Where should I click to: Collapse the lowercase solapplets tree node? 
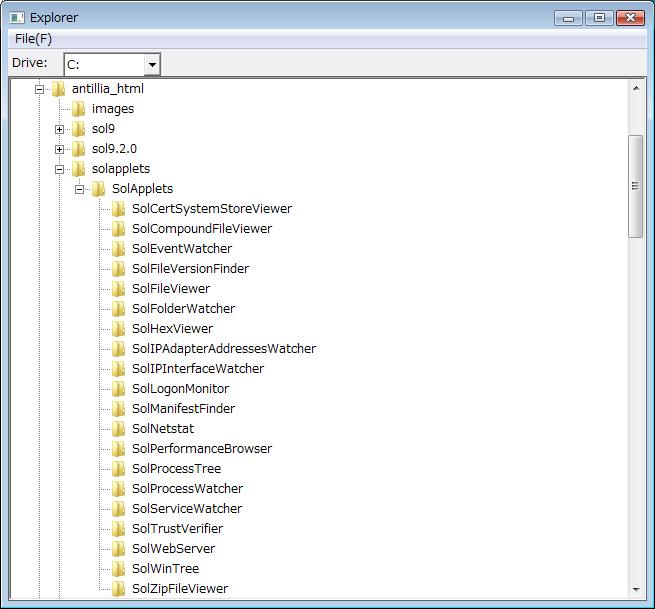59,170
